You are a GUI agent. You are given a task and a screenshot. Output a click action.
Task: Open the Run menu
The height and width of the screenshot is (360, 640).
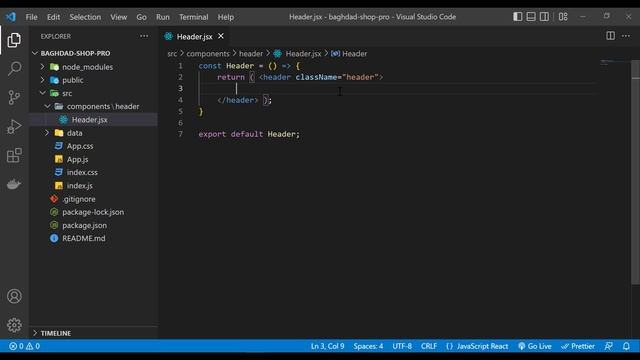coord(162,17)
